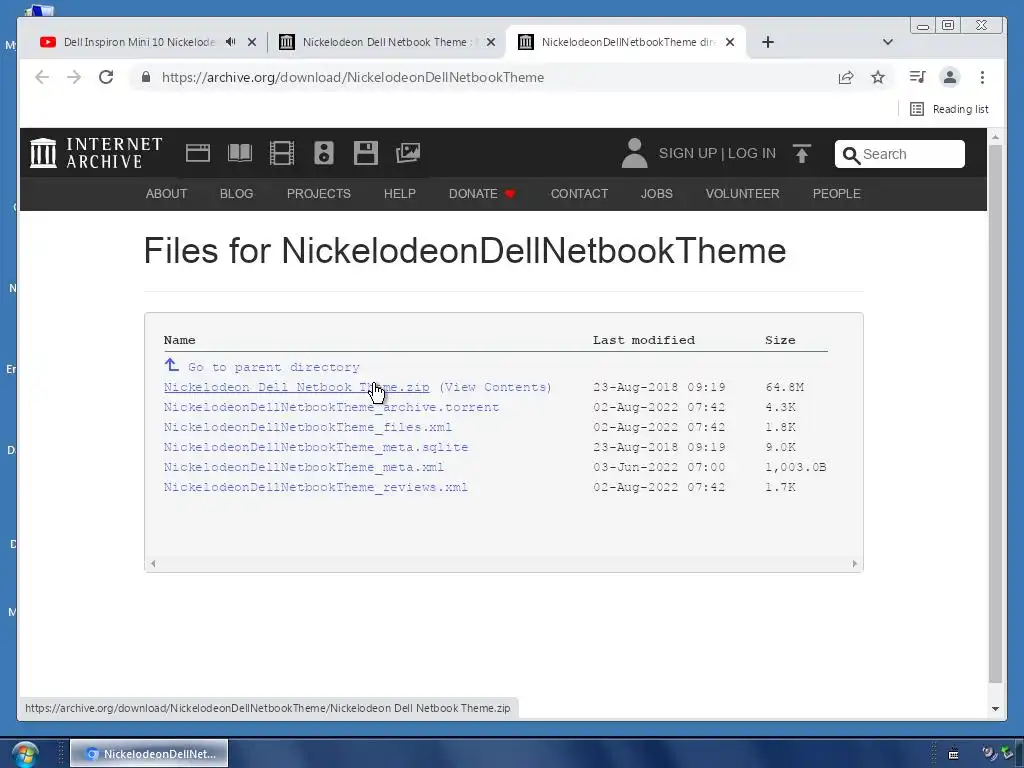The width and height of the screenshot is (1024, 768).
Task: Open the Chrome three-dot menu
Action: click(982, 77)
